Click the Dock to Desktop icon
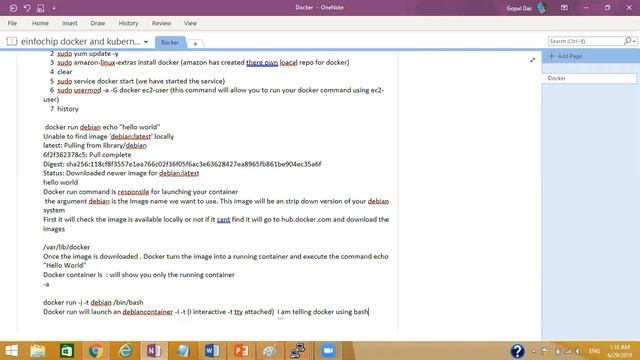 [40, 8]
